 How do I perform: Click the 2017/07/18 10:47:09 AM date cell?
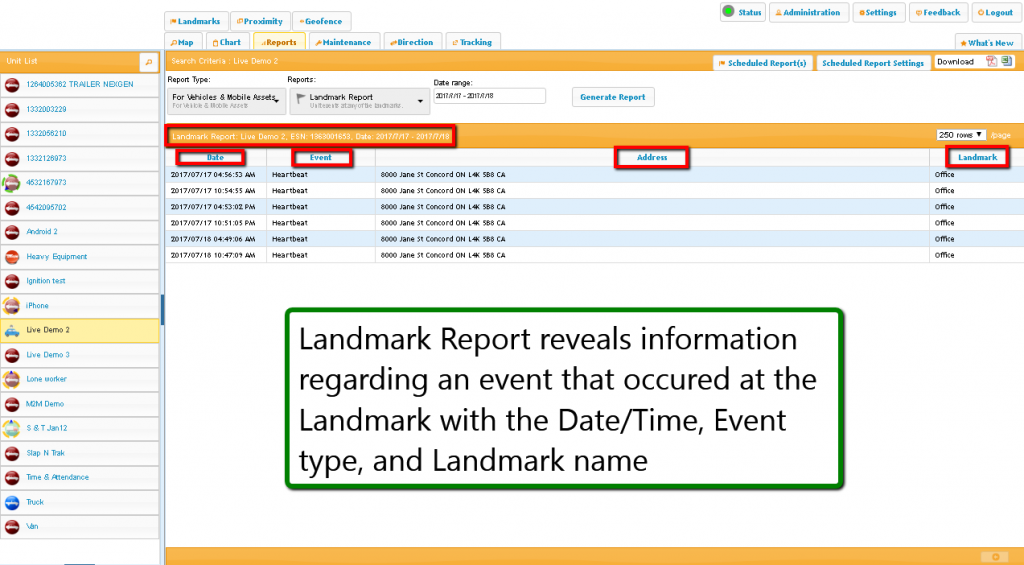coord(213,255)
